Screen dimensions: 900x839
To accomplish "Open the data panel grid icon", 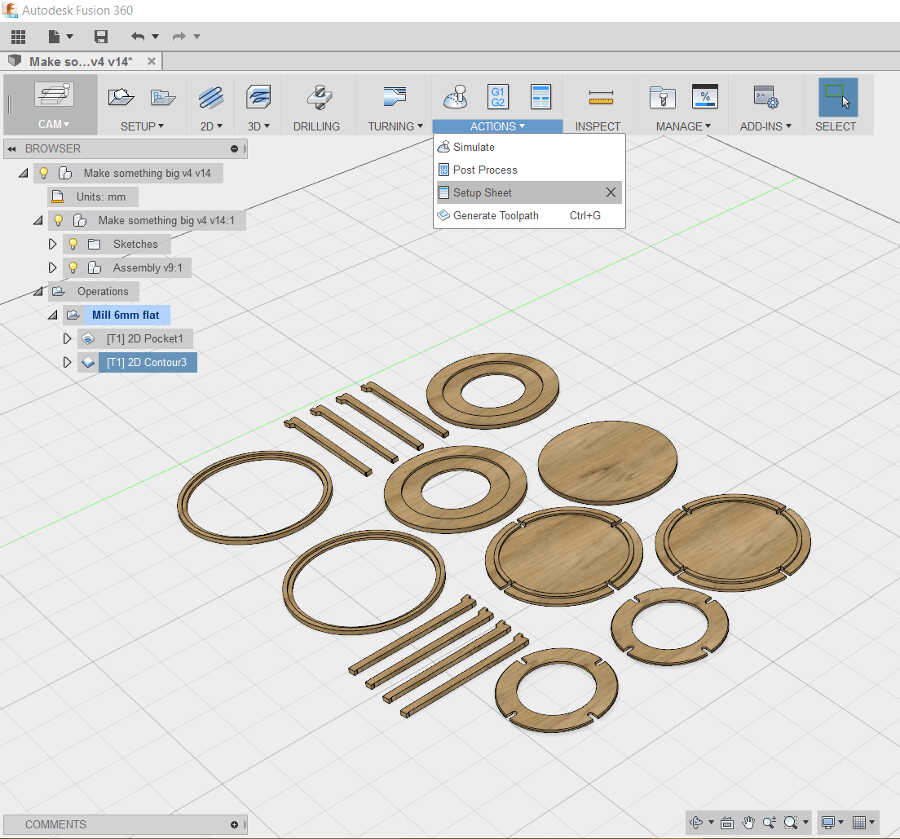I will (x=18, y=37).
